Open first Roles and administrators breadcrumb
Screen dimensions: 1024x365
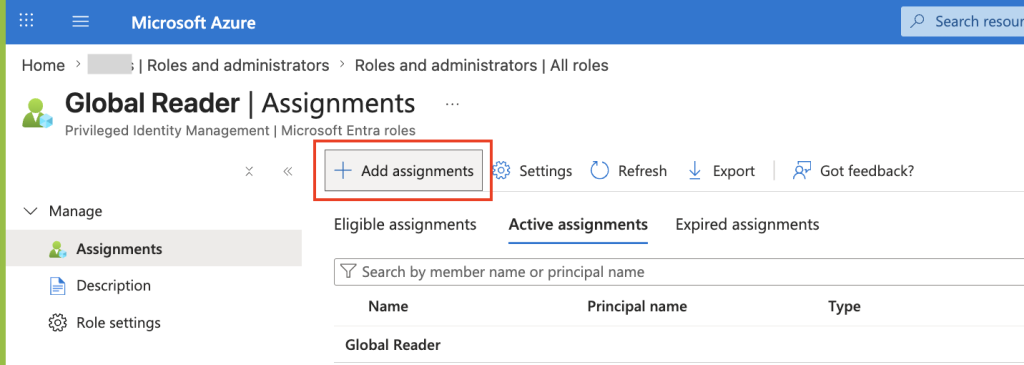(238, 65)
